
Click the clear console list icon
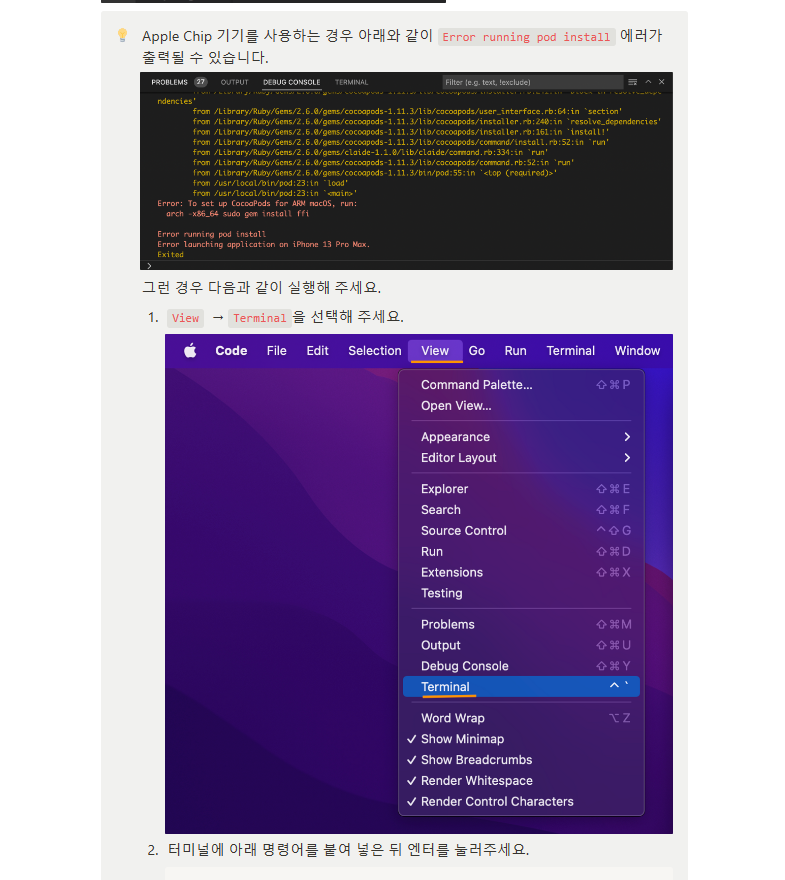coord(633,82)
